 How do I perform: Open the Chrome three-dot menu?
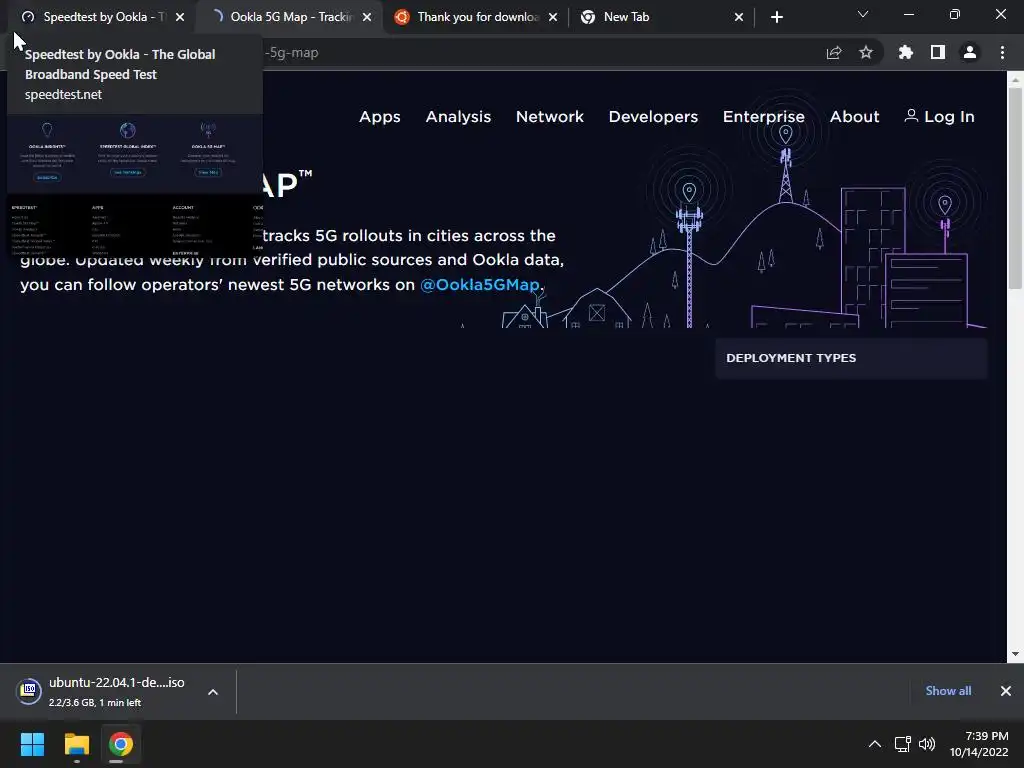(x=1002, y=52)
